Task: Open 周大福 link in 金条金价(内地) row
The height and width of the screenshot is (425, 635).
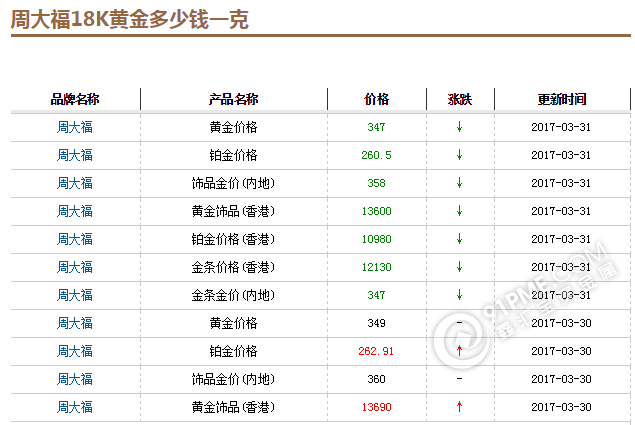Action: [x=75, y=295]
